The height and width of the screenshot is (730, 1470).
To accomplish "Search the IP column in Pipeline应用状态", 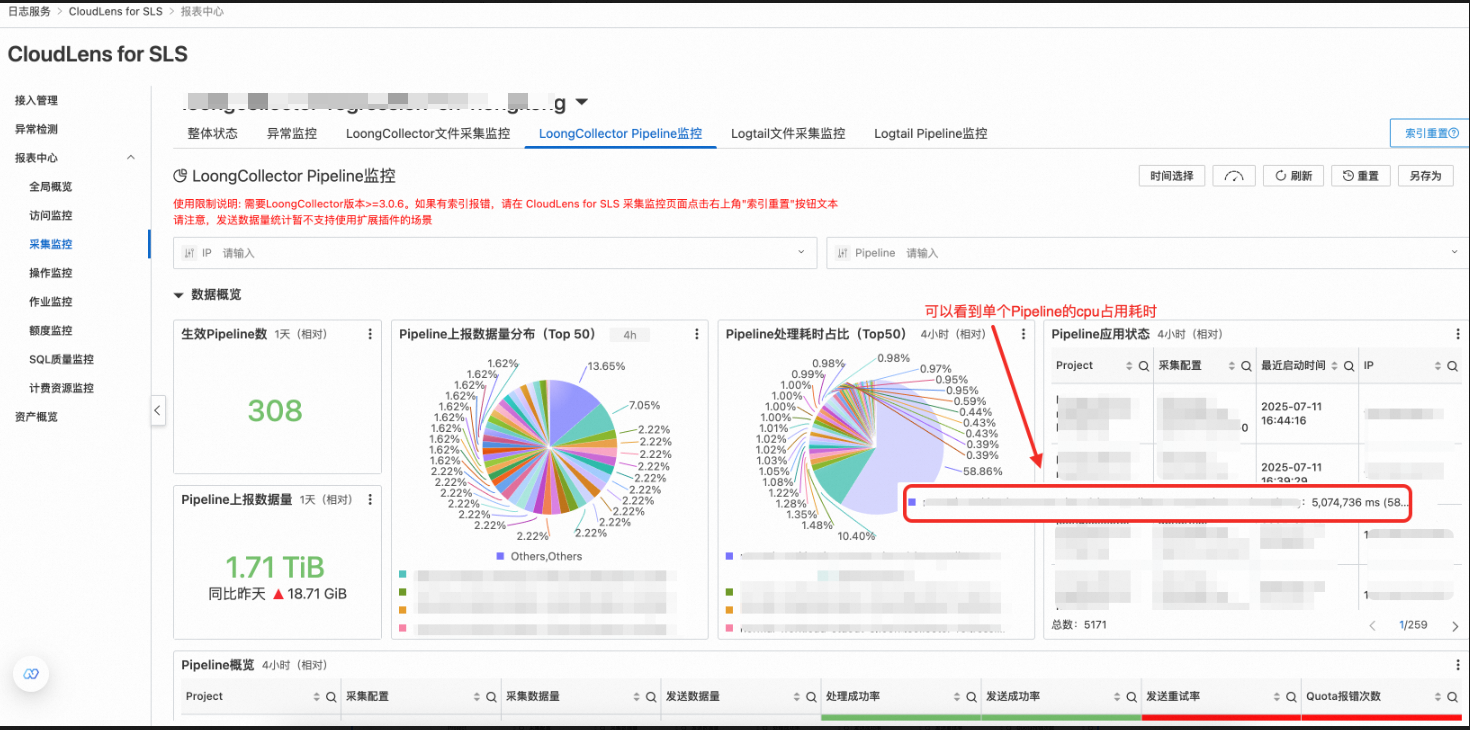I will pyautogui.click(x=1452, y=366).
